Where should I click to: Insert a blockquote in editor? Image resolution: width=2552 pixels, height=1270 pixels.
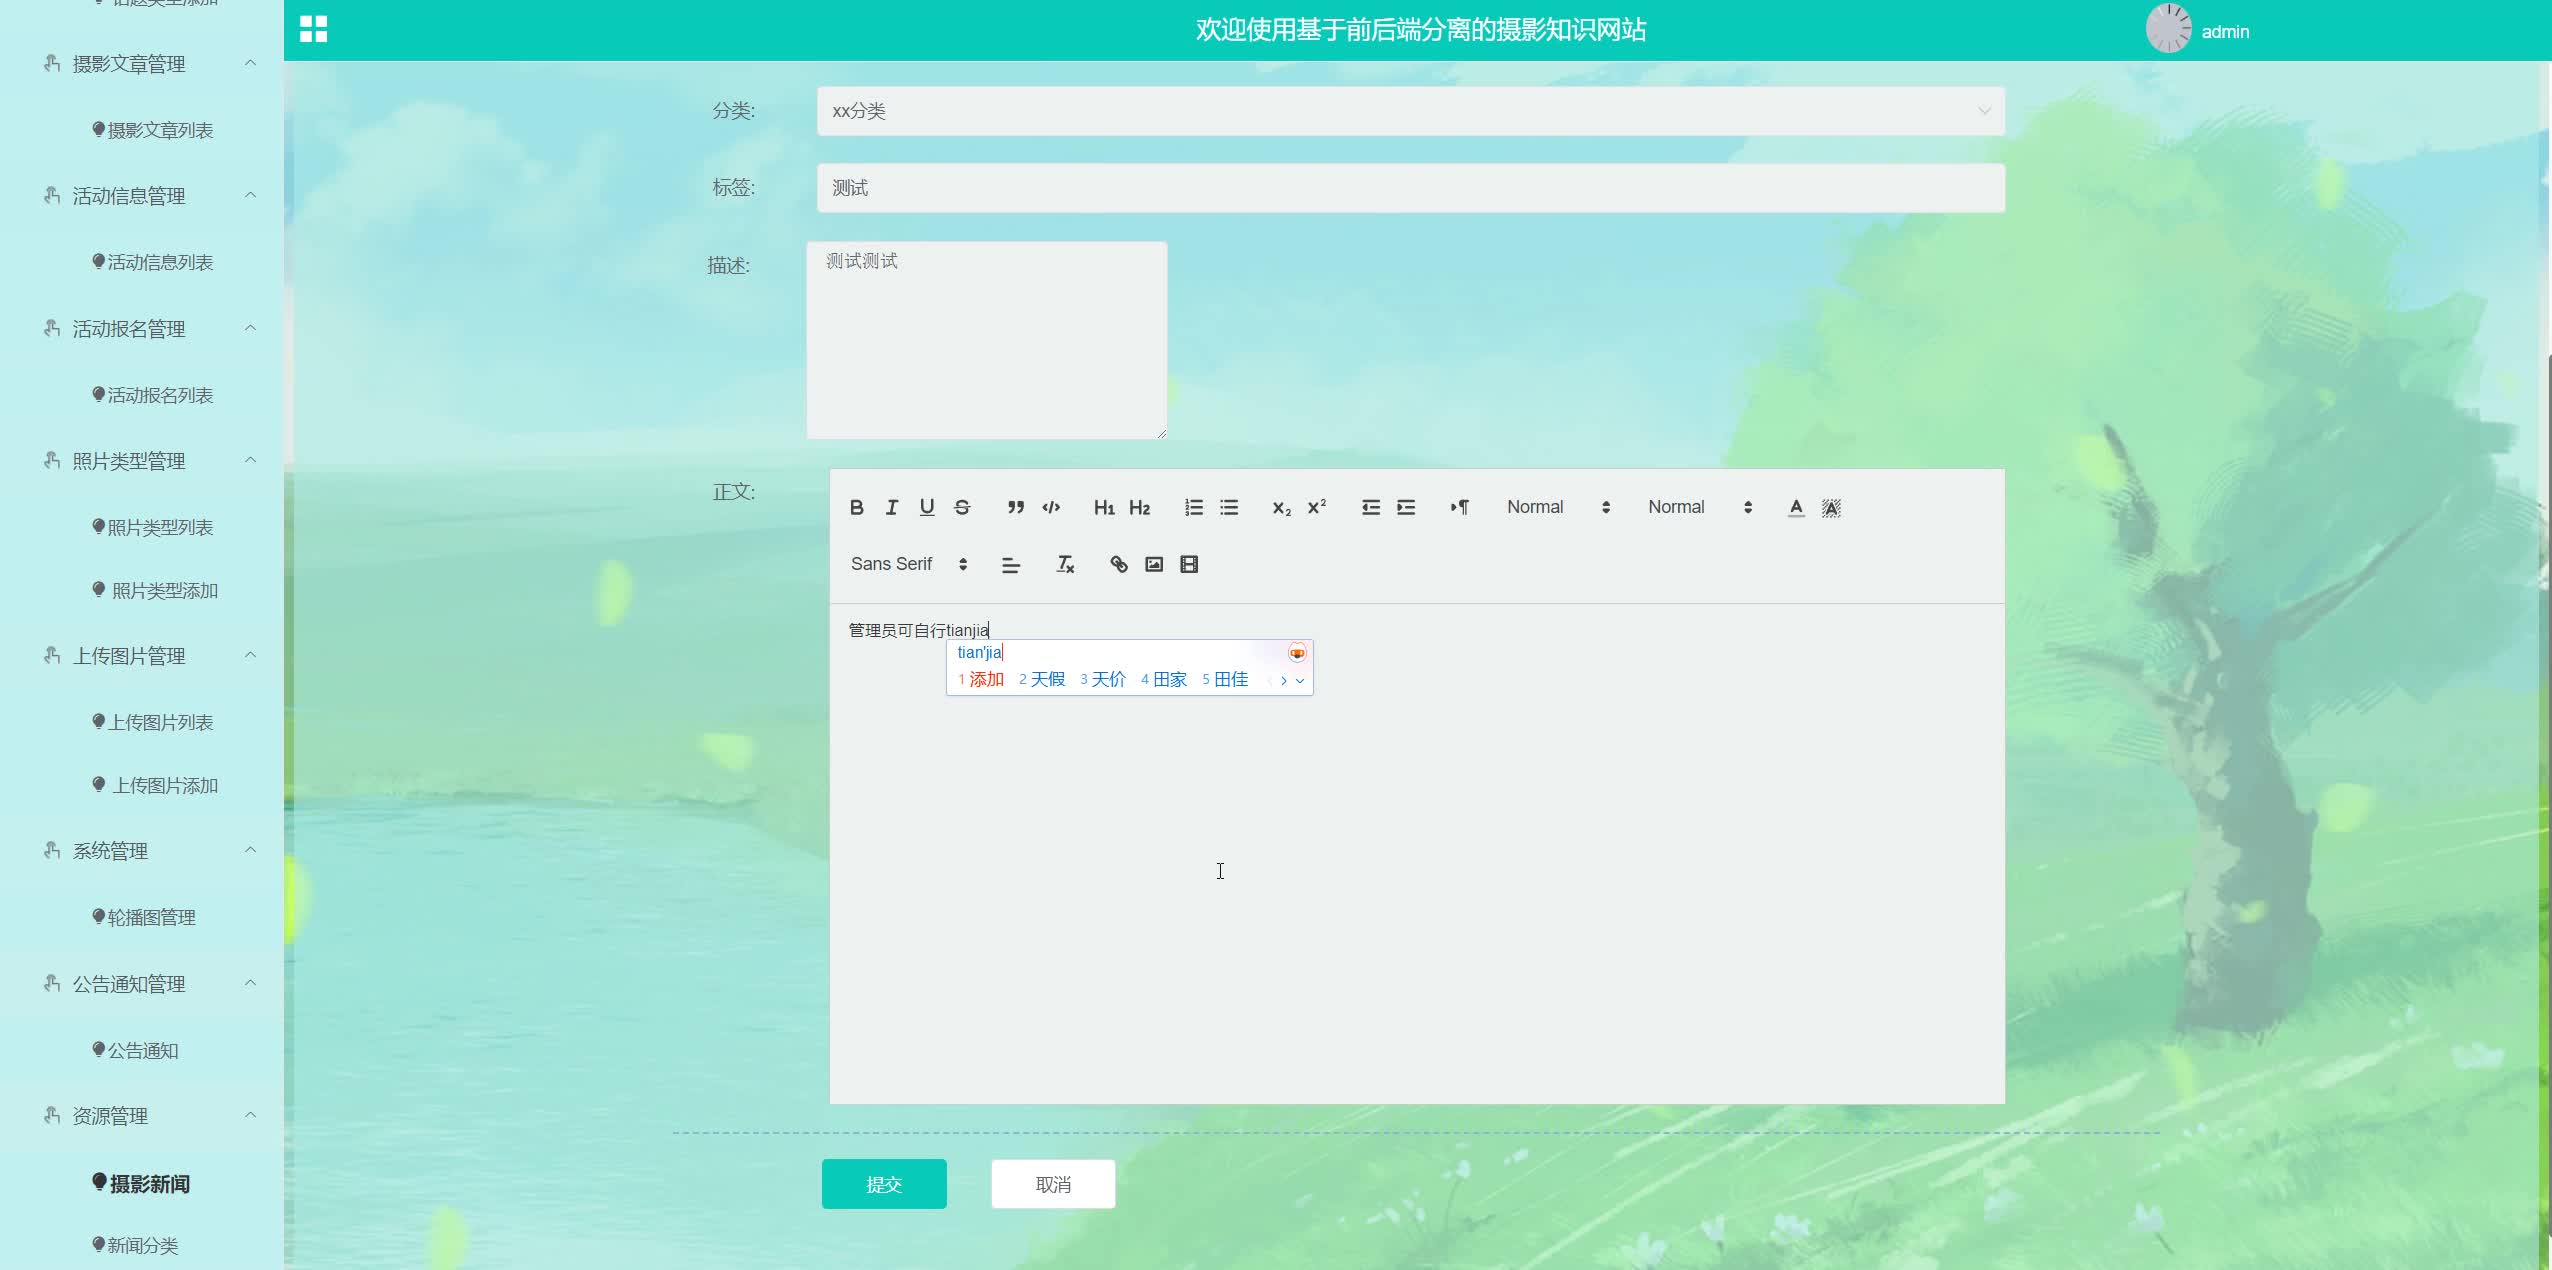pos(1015,508)
